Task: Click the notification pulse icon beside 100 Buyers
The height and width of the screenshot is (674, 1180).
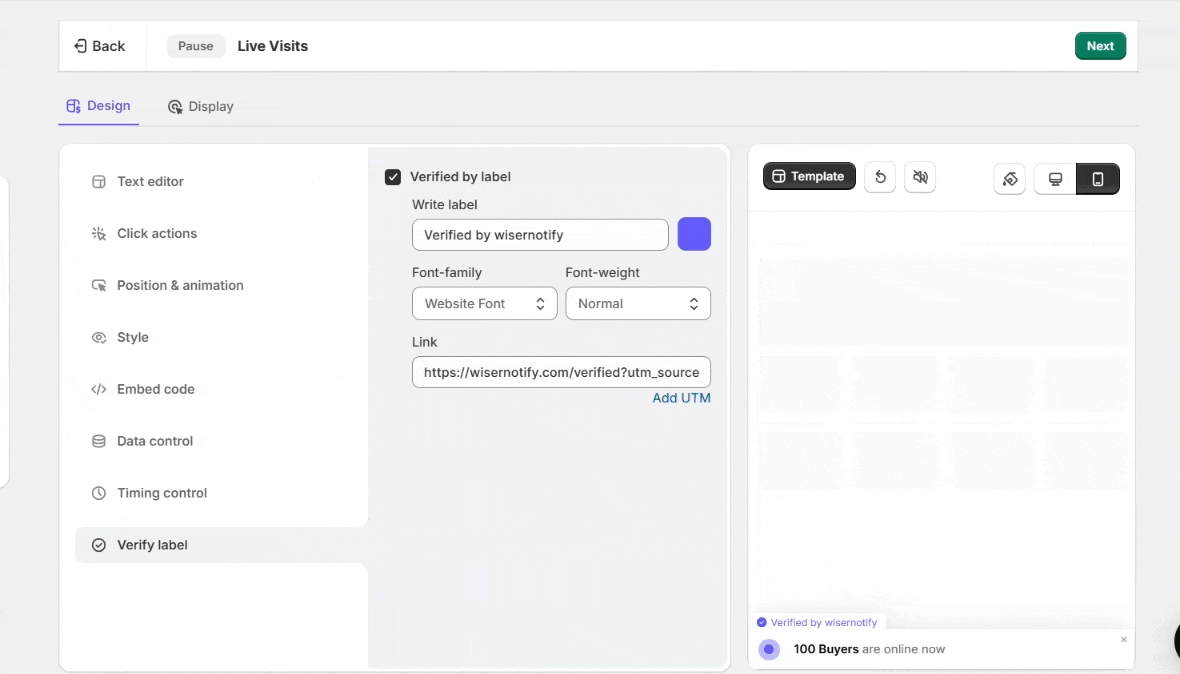Action: point(769,649)
